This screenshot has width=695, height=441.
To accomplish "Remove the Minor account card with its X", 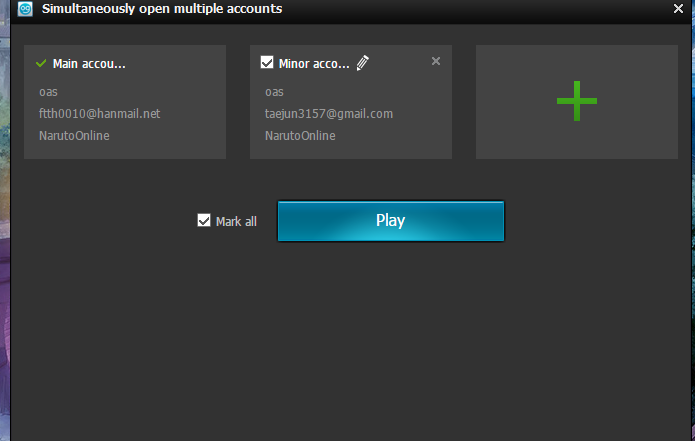I will tap(435, 61).
